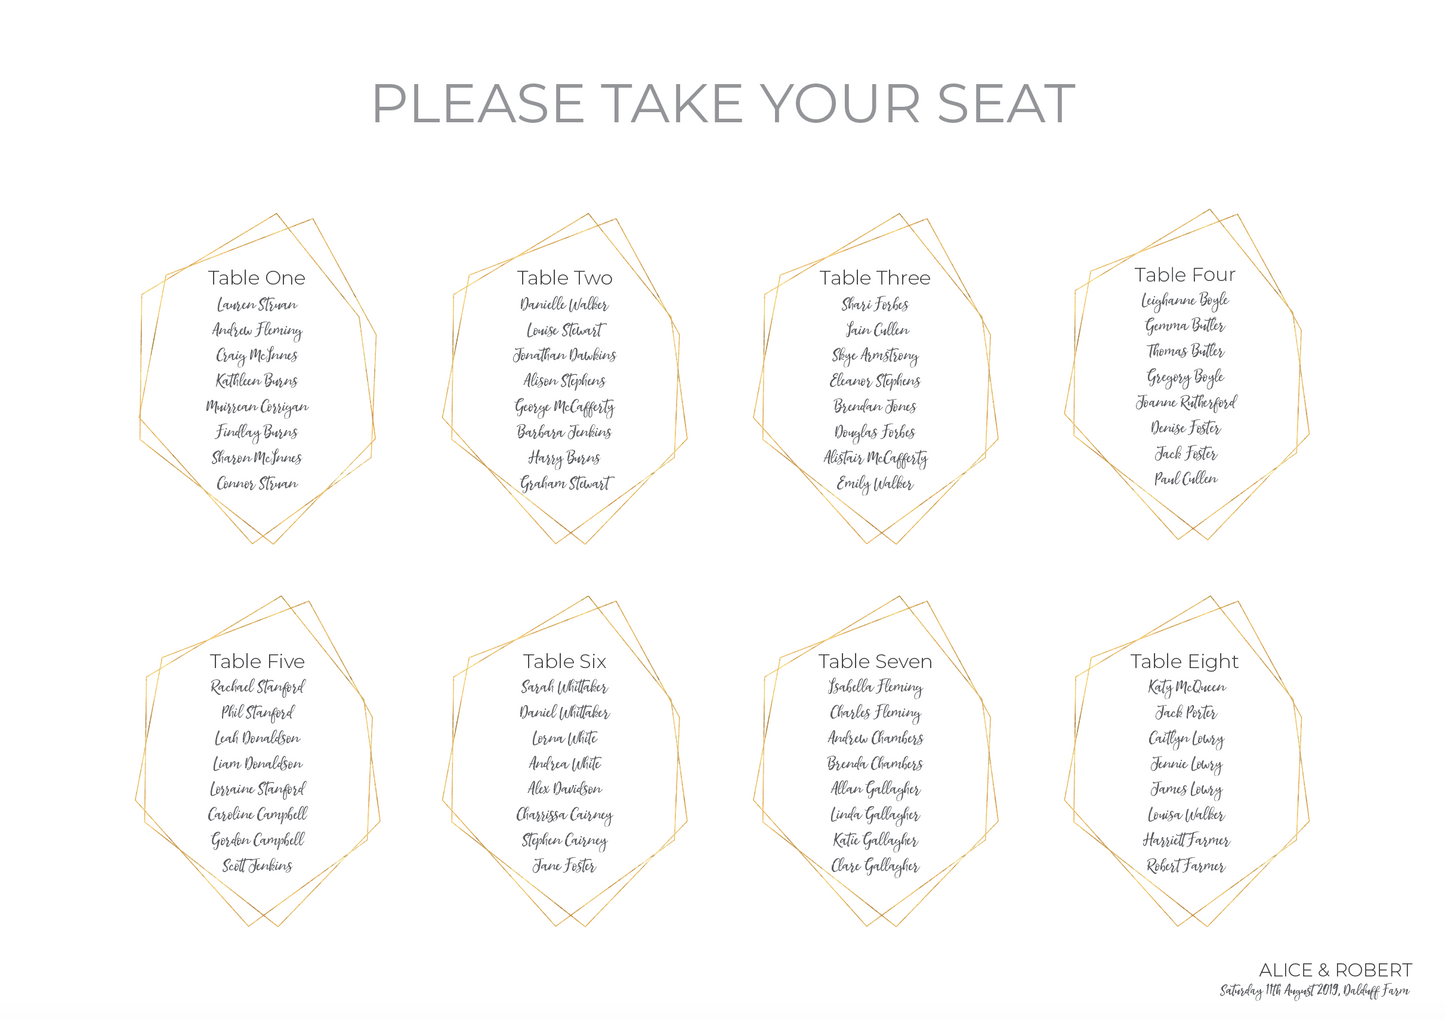Image resolution: width=1445 pixels, height=1020 pixels.
Task: Click the "ALICE & ROBERT" couple names
Action: pyautogui.click(x=1335, y=970)
